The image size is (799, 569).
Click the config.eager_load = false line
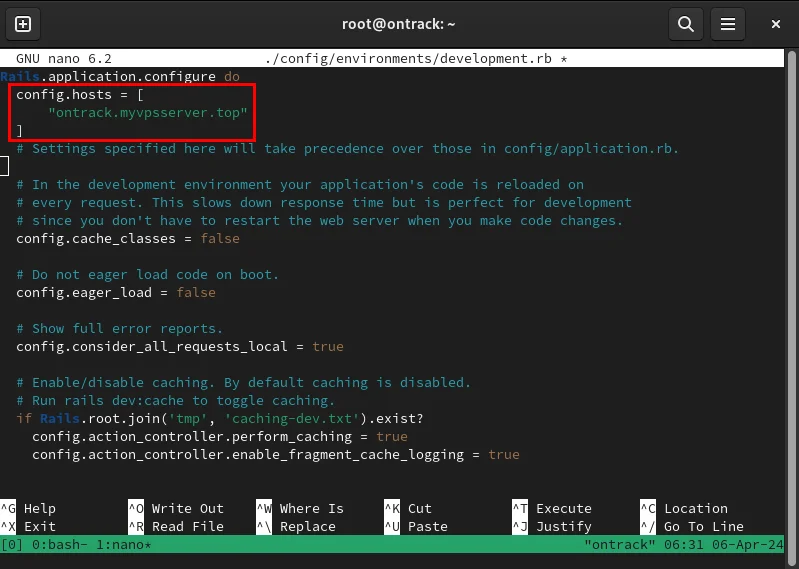click(116, 292)
